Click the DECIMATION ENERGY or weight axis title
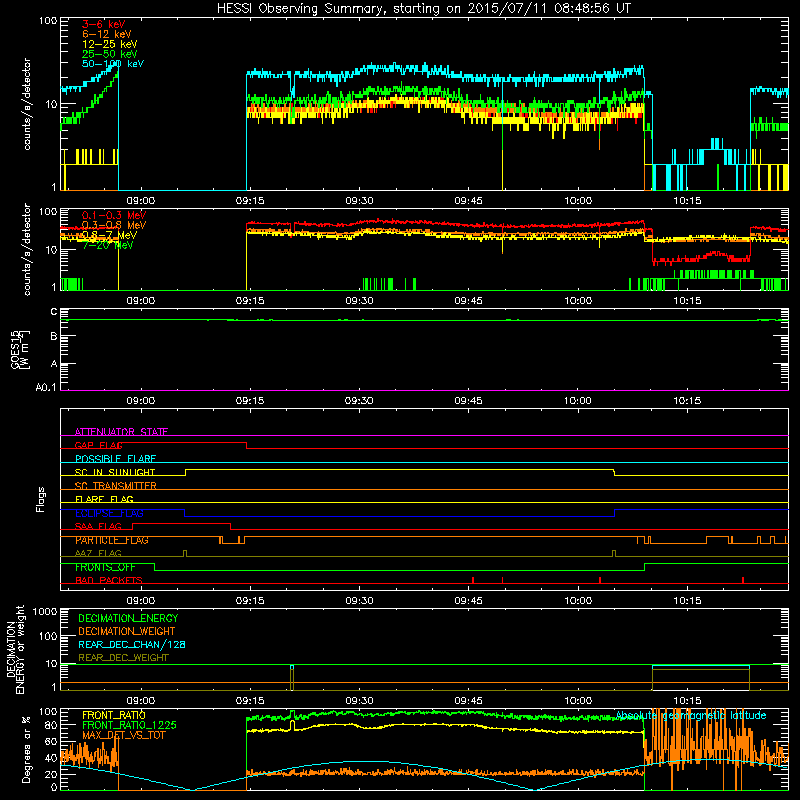This screenshot has width=800, height=800. 15,649
